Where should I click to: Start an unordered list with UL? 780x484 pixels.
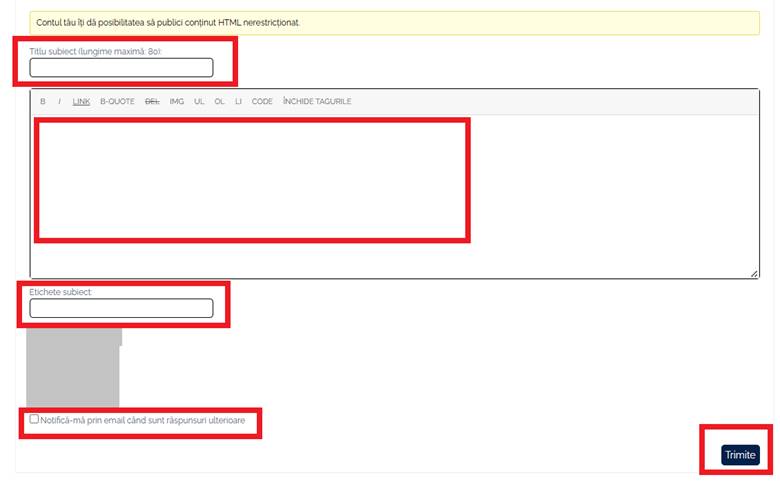point(200,102)
